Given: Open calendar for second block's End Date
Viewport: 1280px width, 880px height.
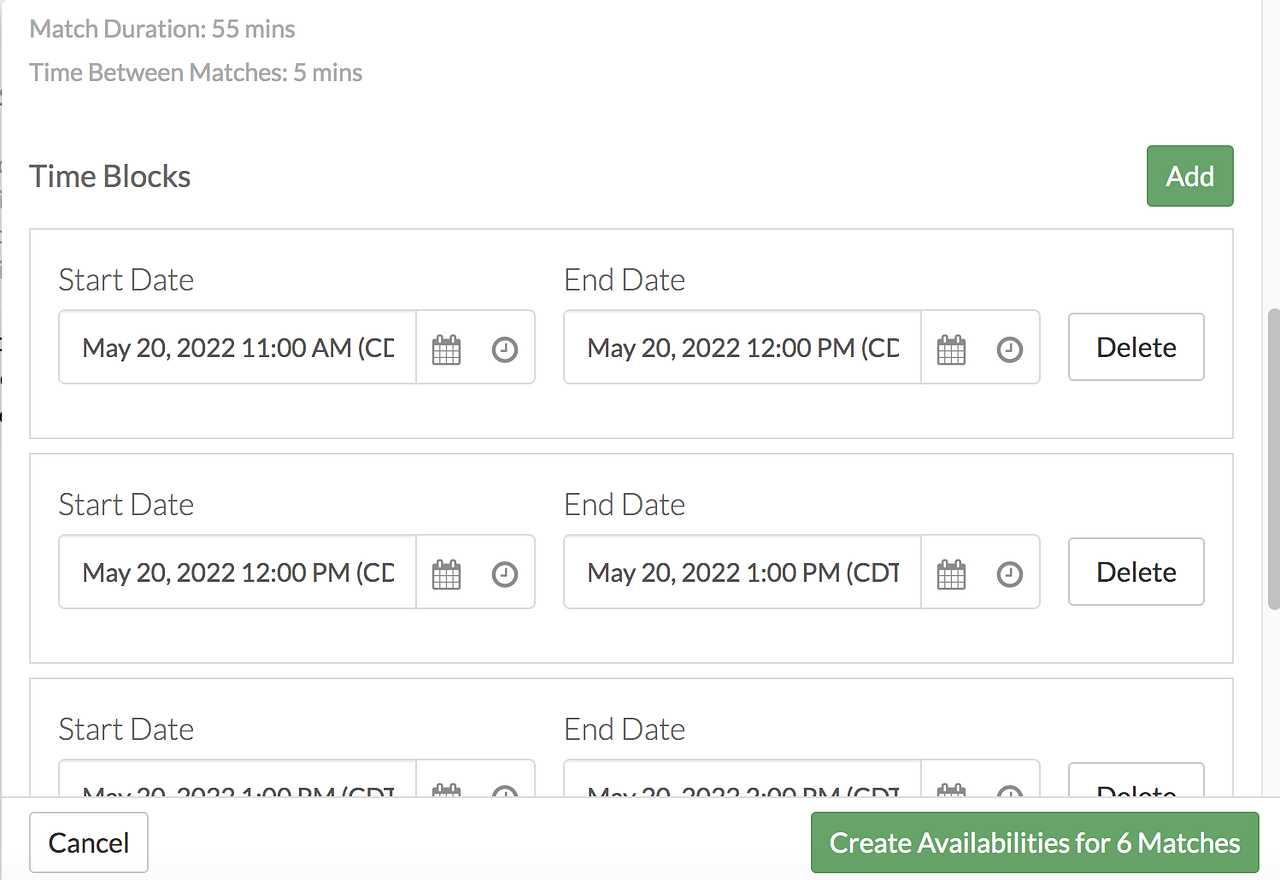Looking at the screenshot, I should click(x=951, y=574).
